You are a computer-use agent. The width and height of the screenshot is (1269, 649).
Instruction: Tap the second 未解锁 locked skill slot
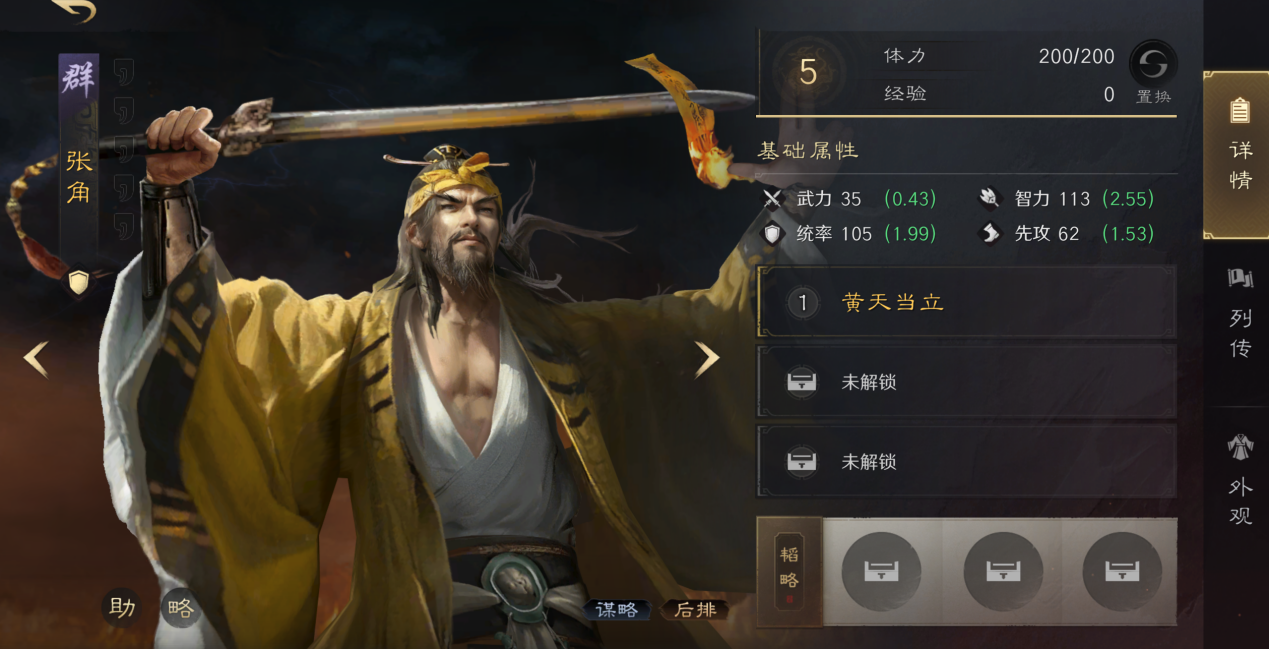pos(966,461)
